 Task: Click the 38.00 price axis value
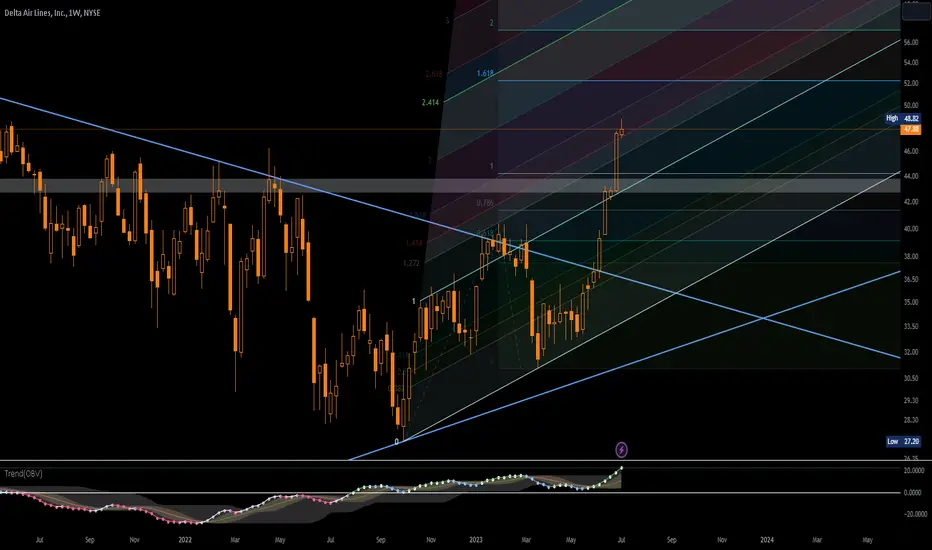pyautogui.click(x=911, y=256)
